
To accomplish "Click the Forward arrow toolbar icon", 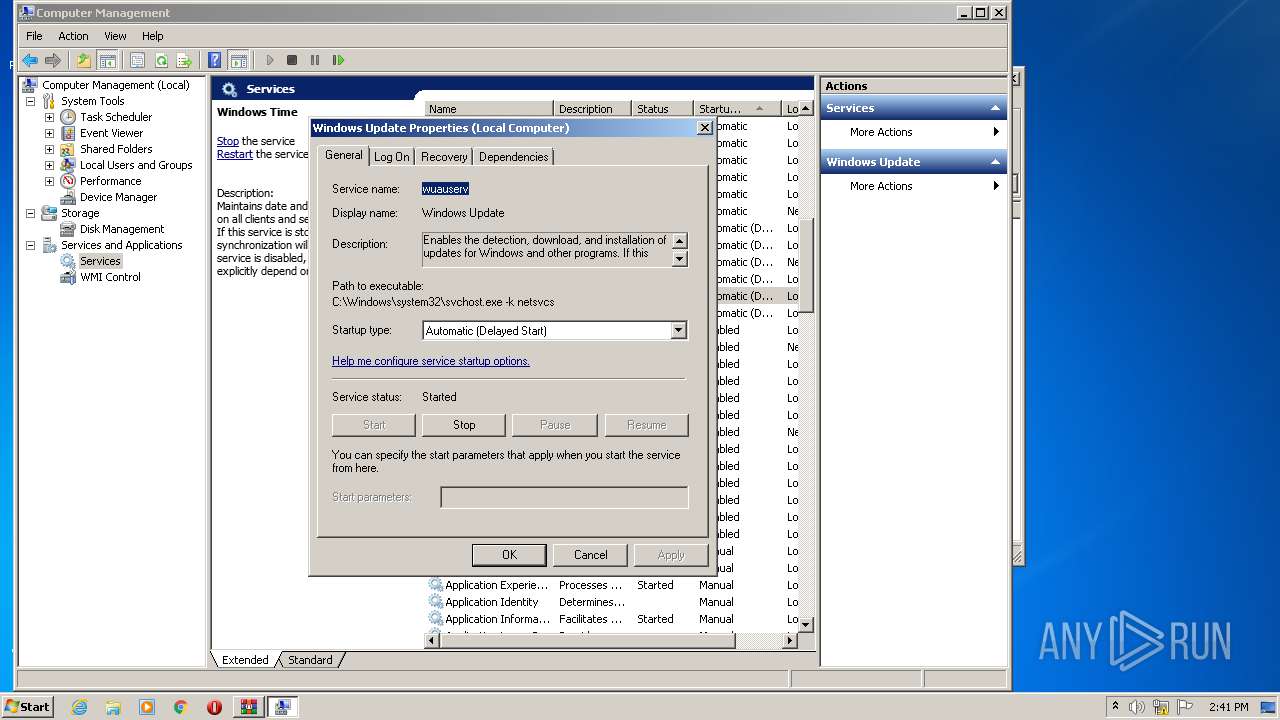I will point(53,60).
